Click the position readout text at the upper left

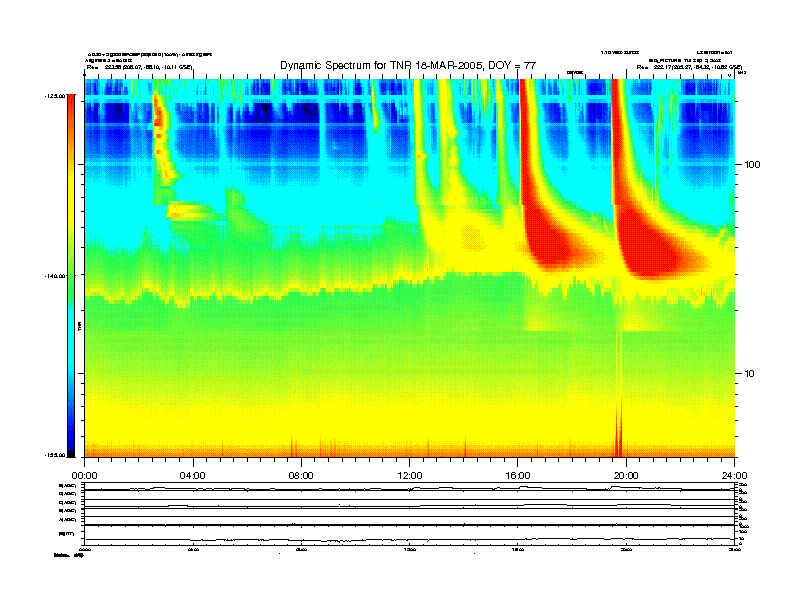pyautogui.click(x=139, y=67)
